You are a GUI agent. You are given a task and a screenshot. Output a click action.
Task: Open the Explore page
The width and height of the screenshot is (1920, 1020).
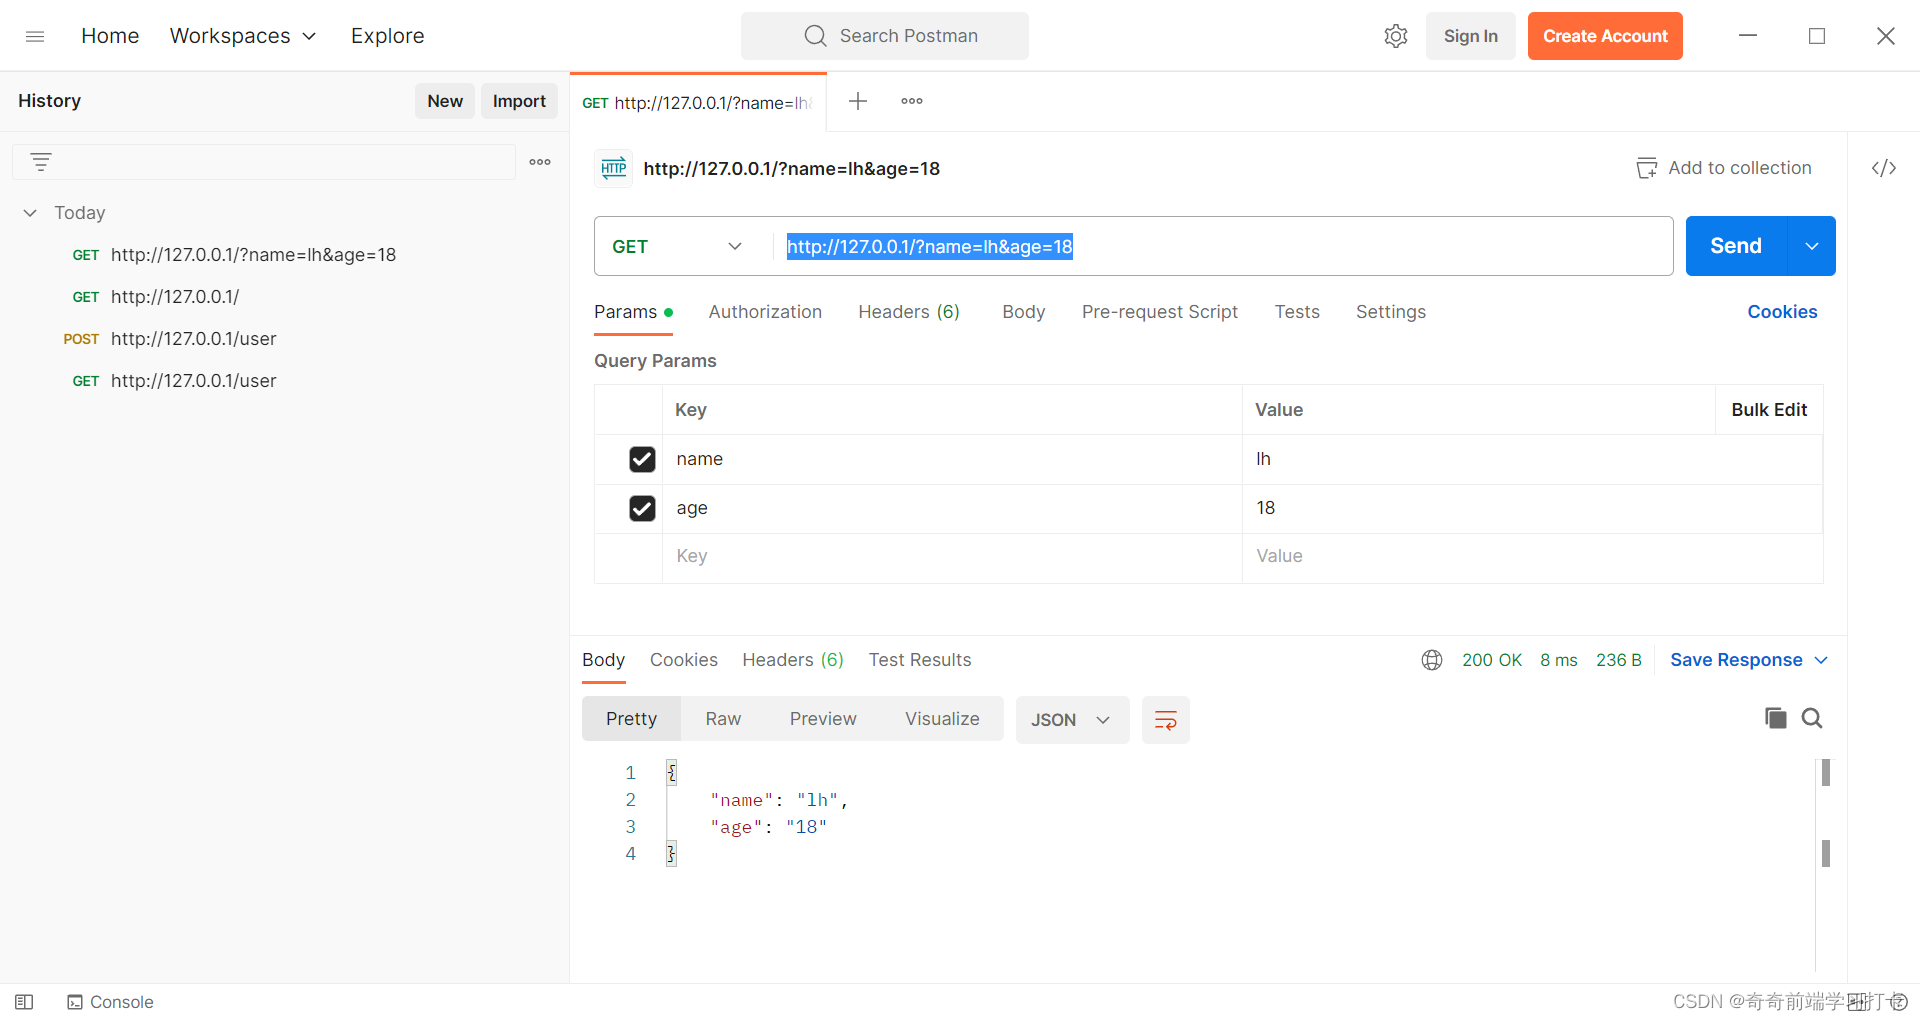(387, 36)
